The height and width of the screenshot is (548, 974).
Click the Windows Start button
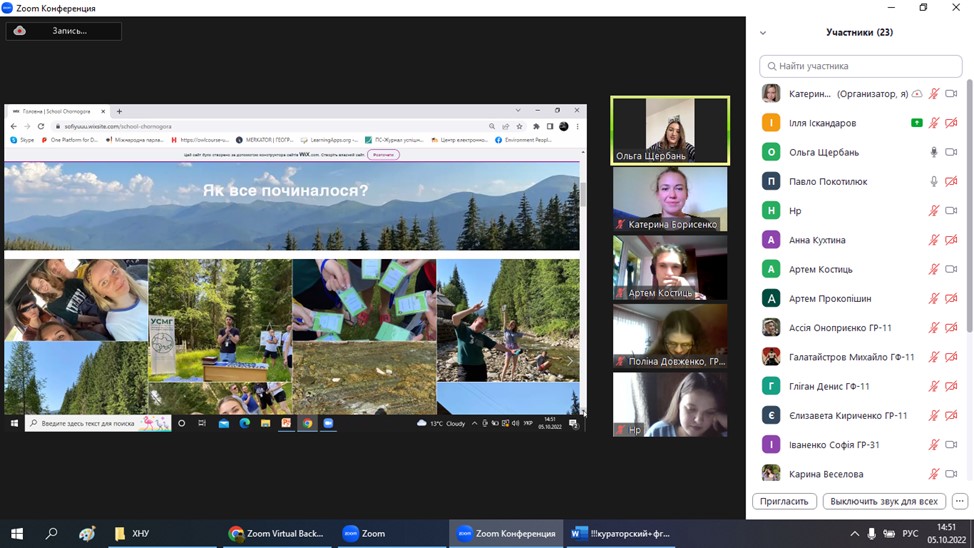coord(17,534)
